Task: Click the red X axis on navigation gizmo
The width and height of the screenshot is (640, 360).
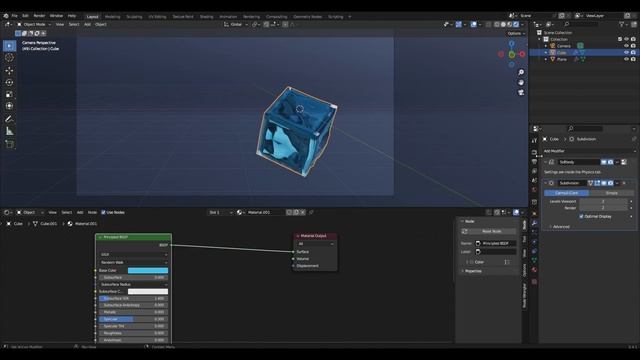Action: tap(522, 54)
